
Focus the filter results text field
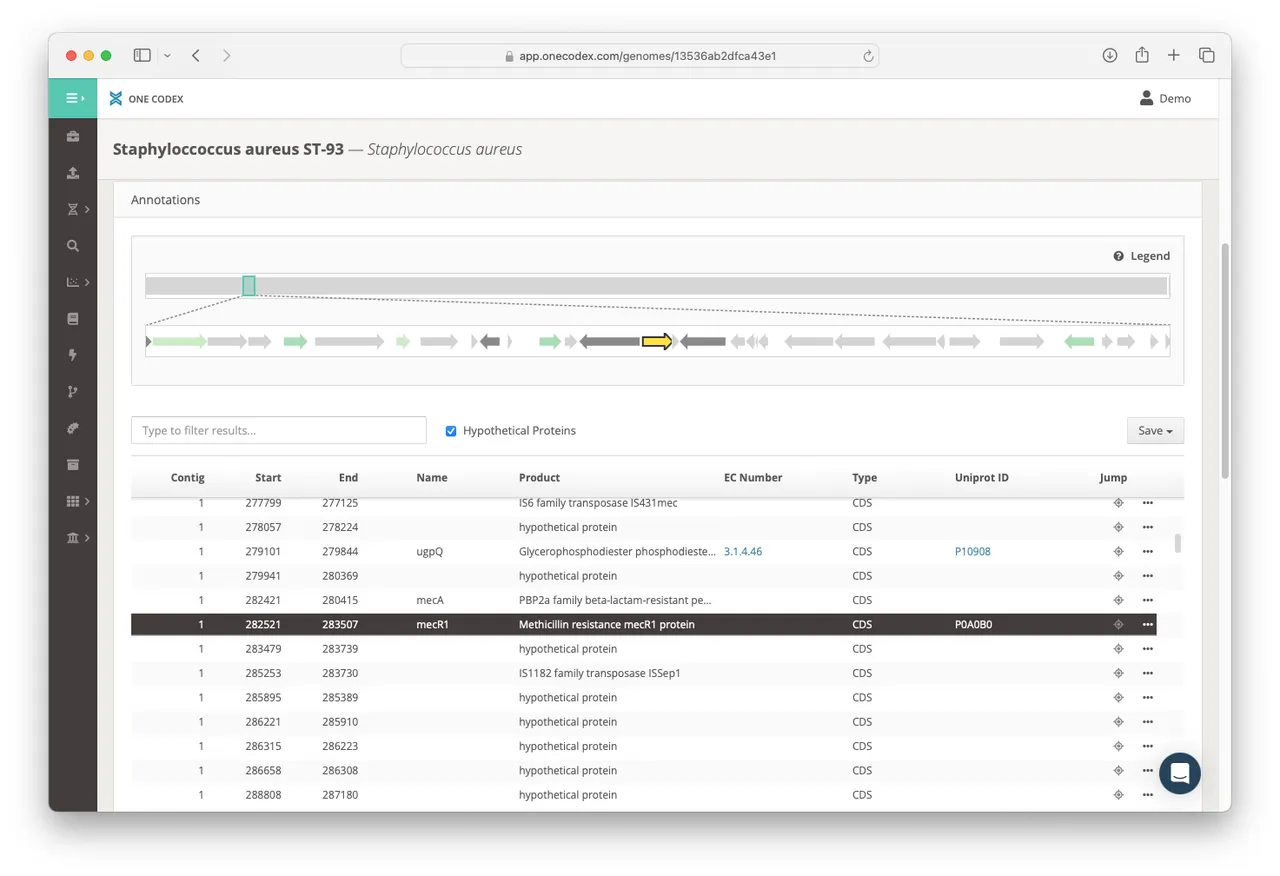click(x=279, y=430)
